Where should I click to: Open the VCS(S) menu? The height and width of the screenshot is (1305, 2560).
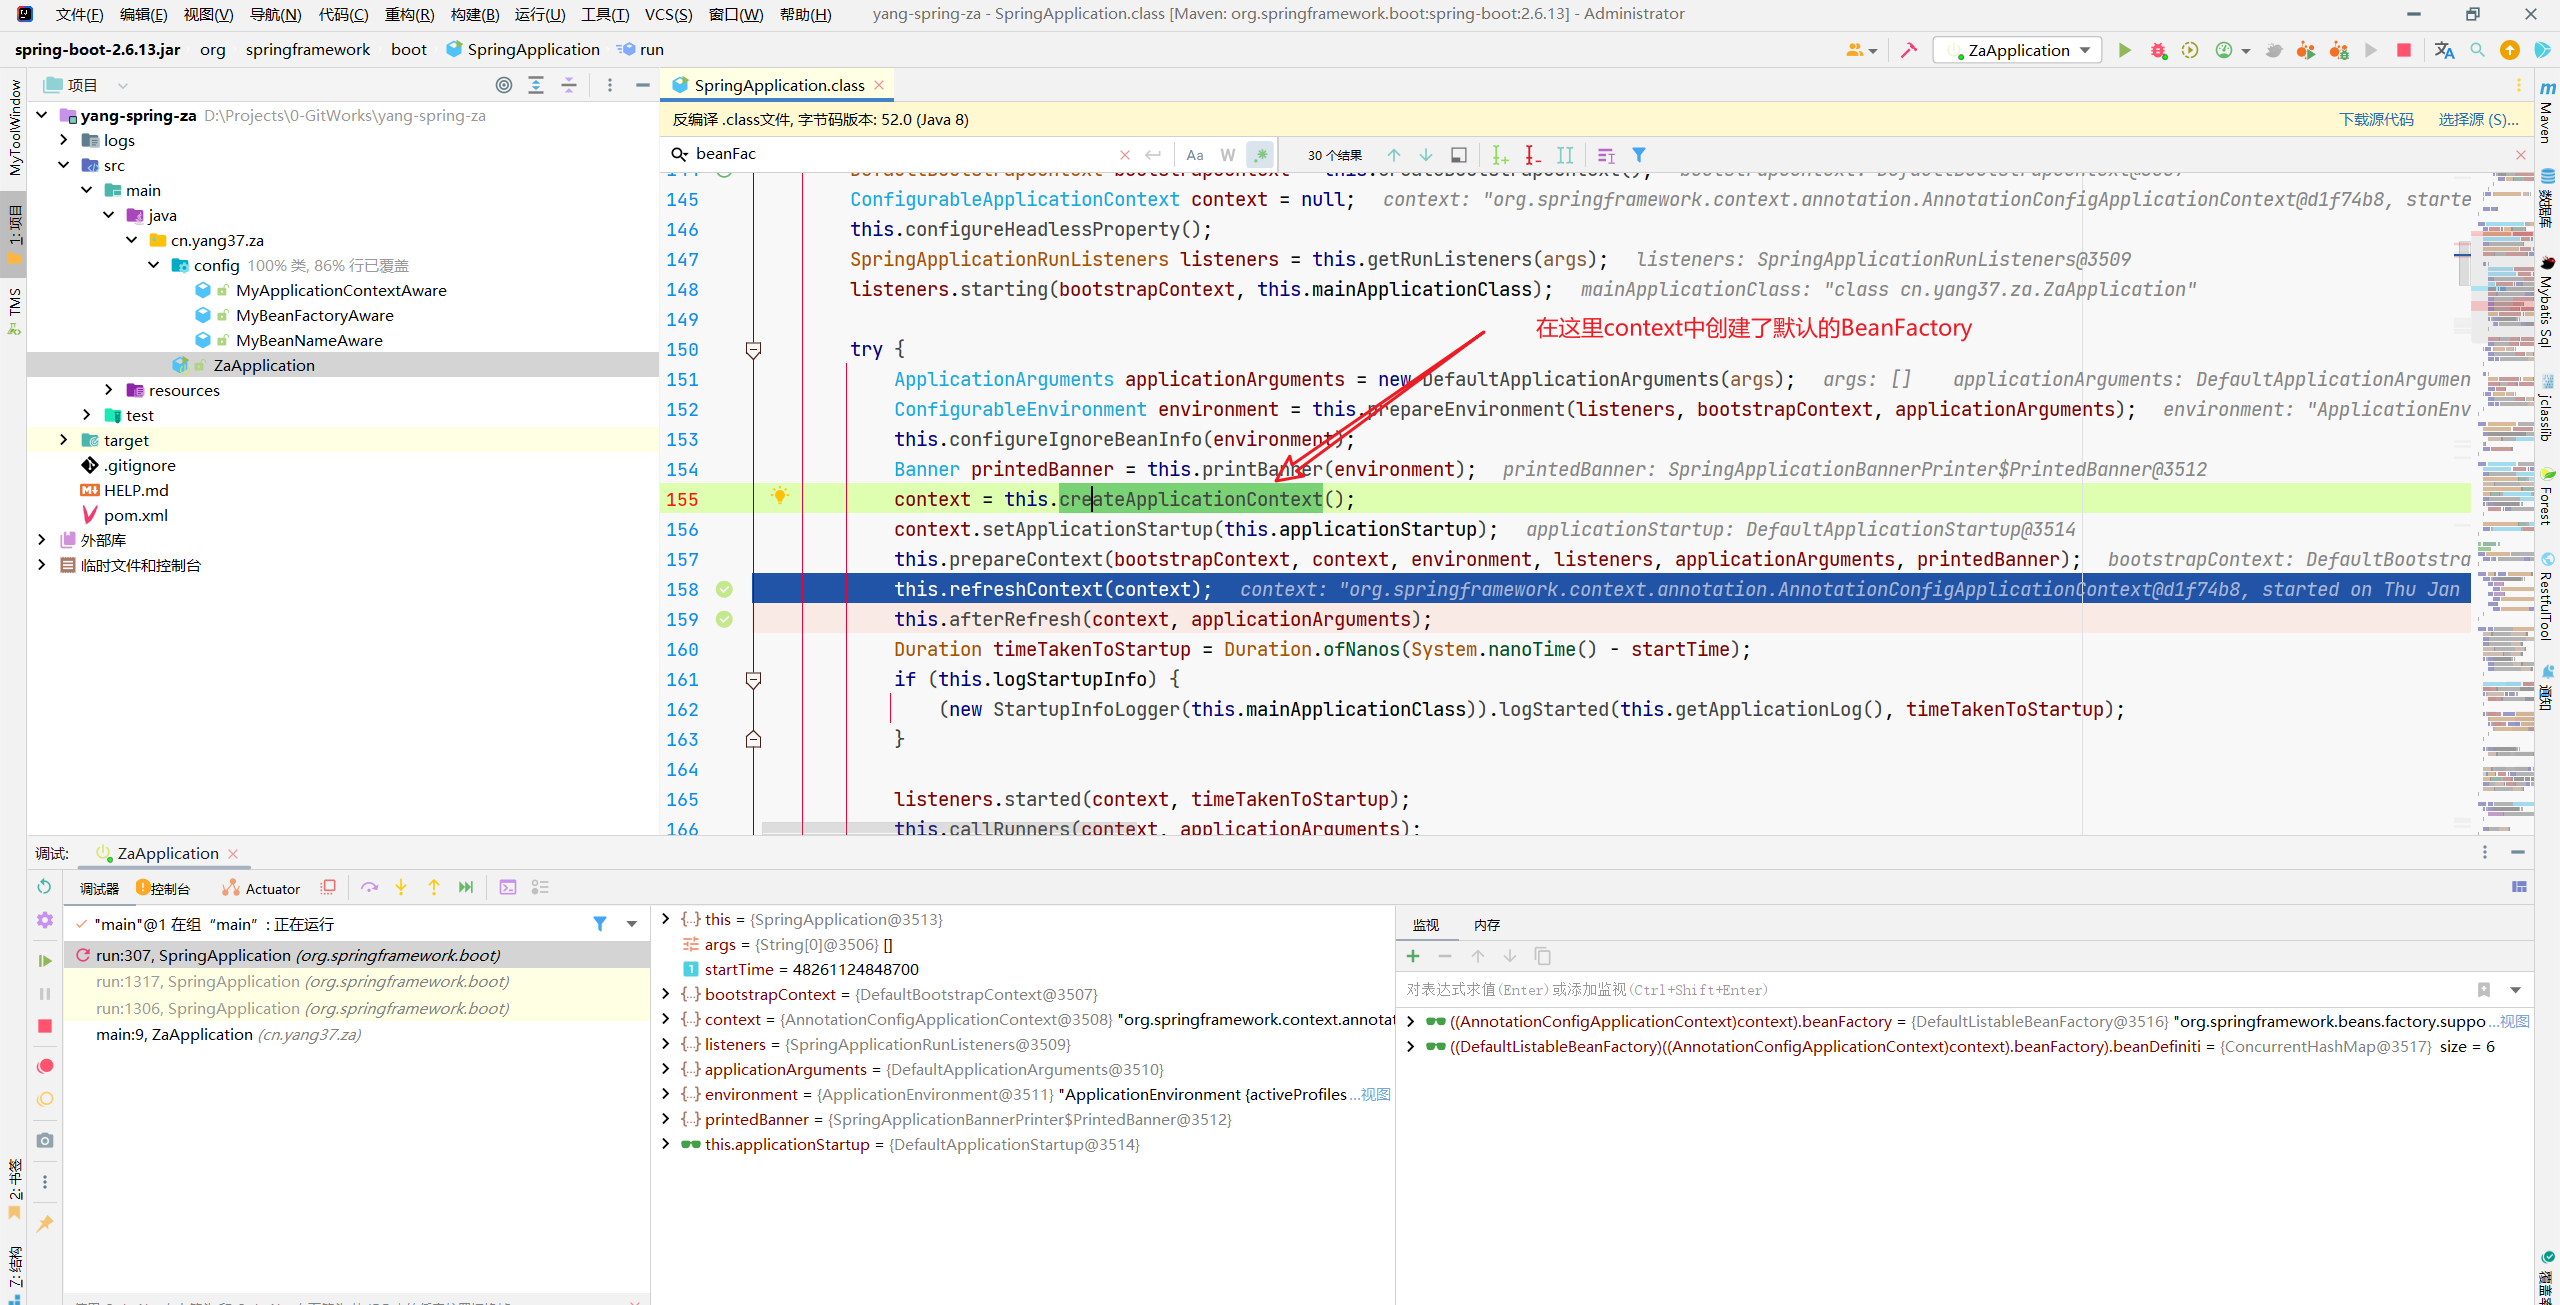tap(668, 14)
